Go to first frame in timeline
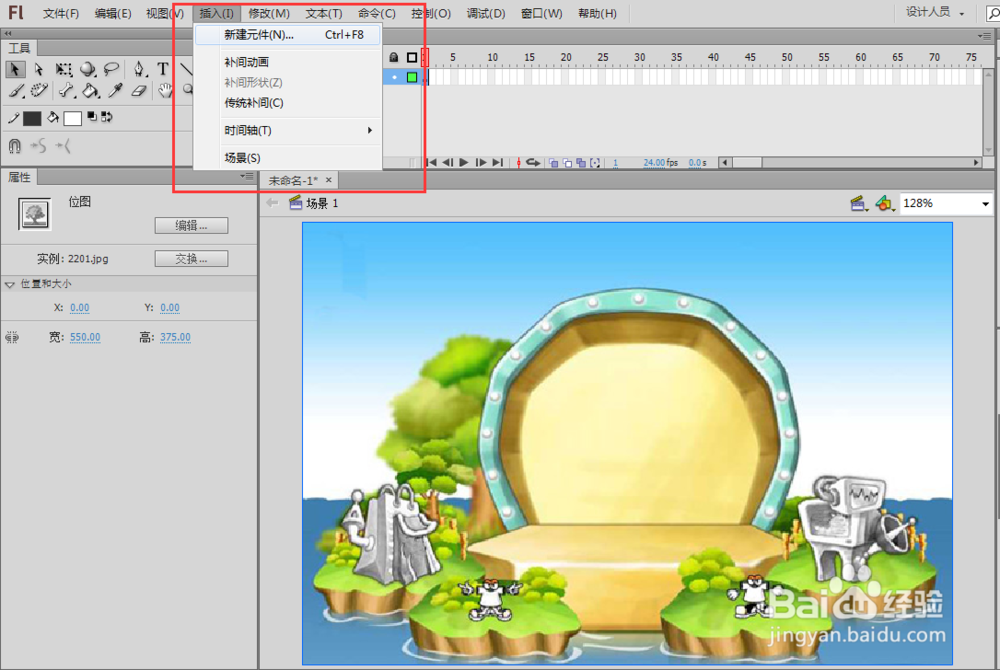This screenshot has width=1000, height=670. point(432,163)
